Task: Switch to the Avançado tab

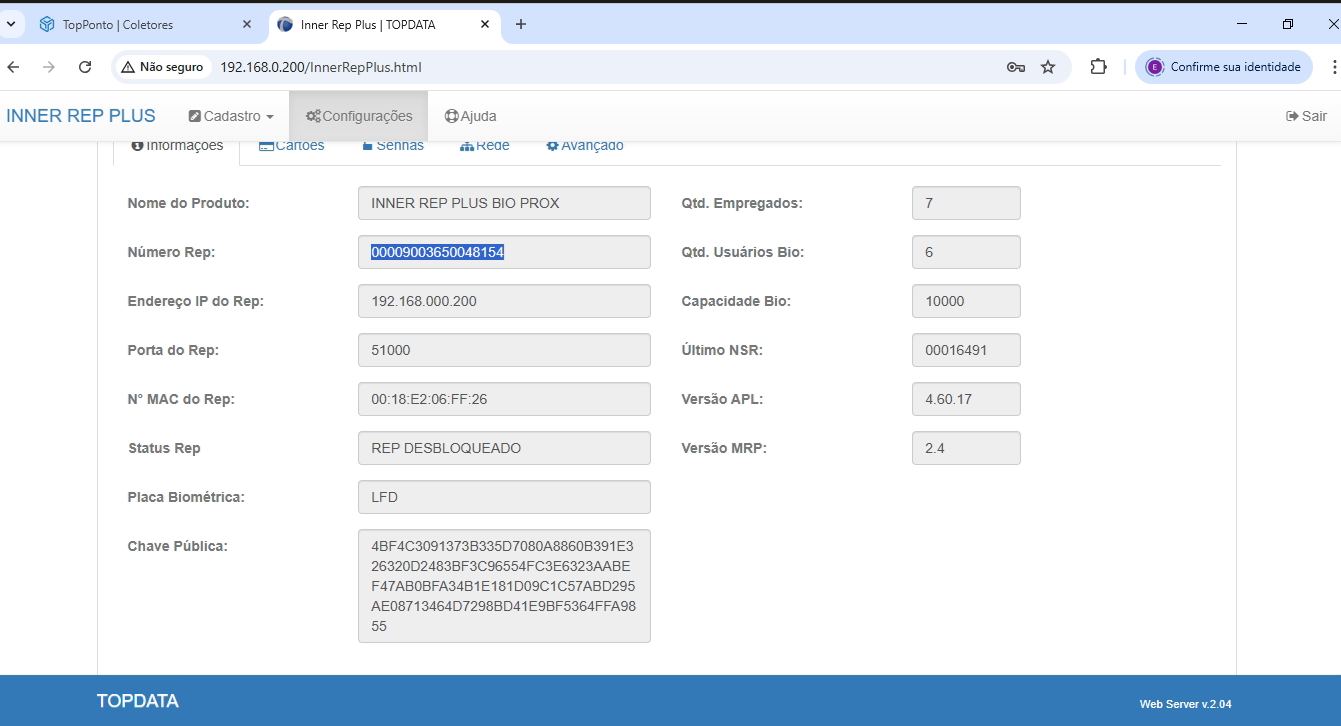Action: coord(585,146)
